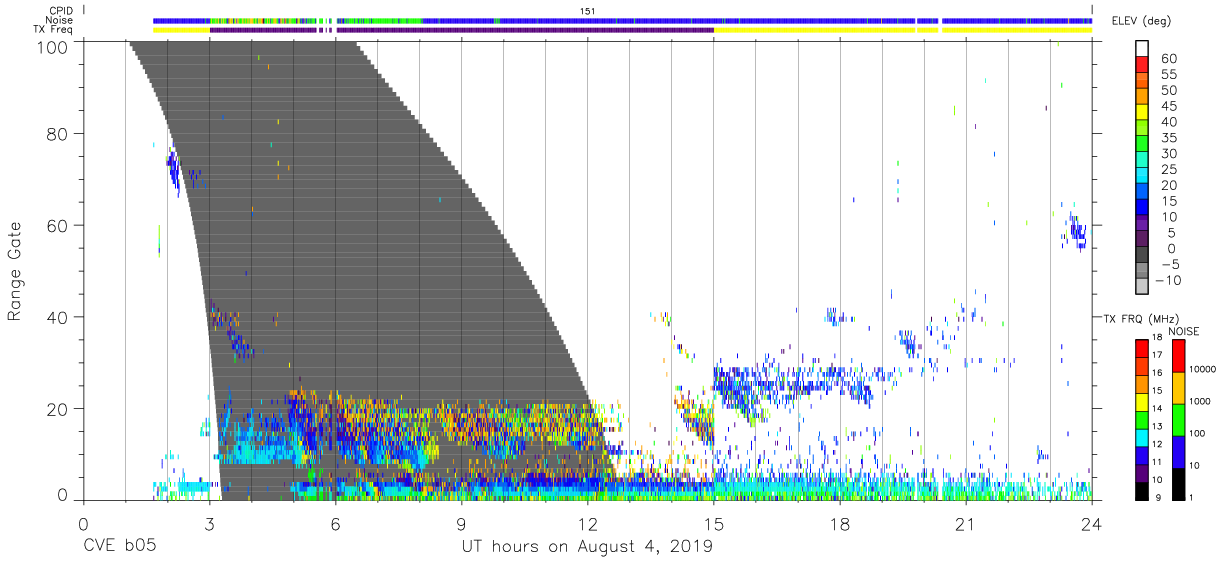Click the '9' hour tick label on the time axis
Image resolution: width=1228 pixels, height=567 pixels.
(x=461, y=522)
